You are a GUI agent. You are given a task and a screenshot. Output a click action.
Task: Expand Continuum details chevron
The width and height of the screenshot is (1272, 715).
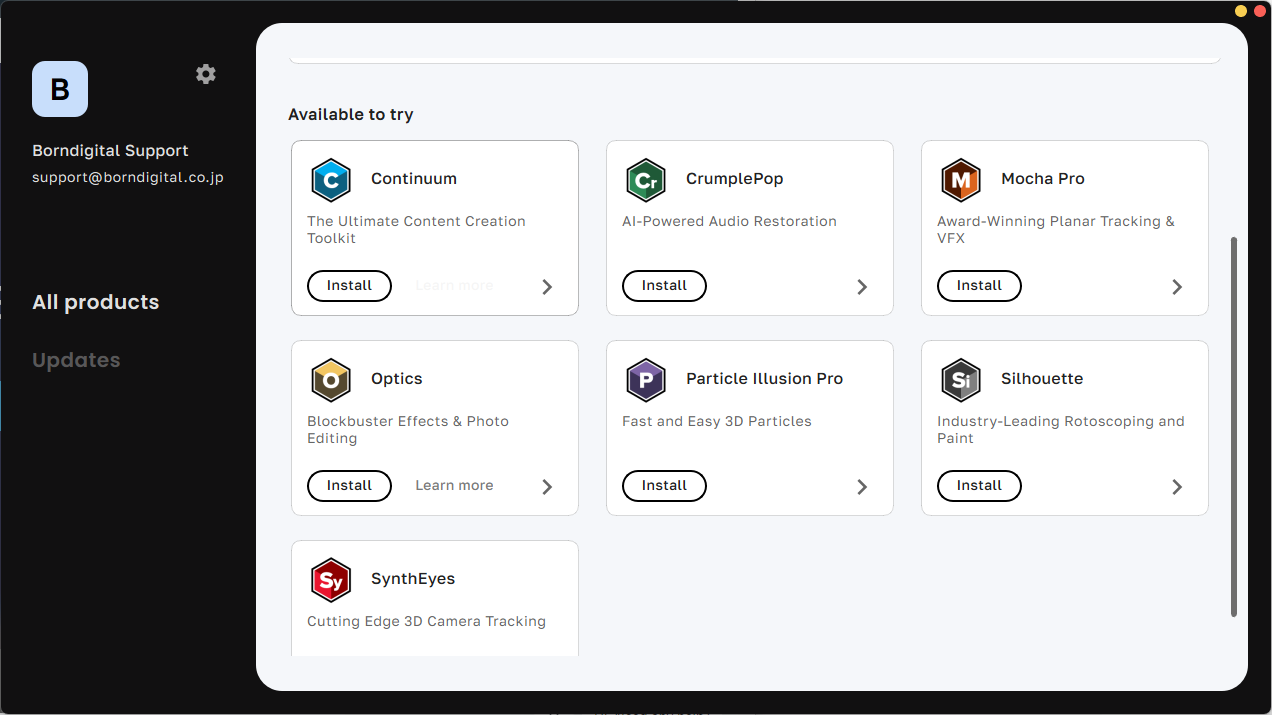coord(547,287)
